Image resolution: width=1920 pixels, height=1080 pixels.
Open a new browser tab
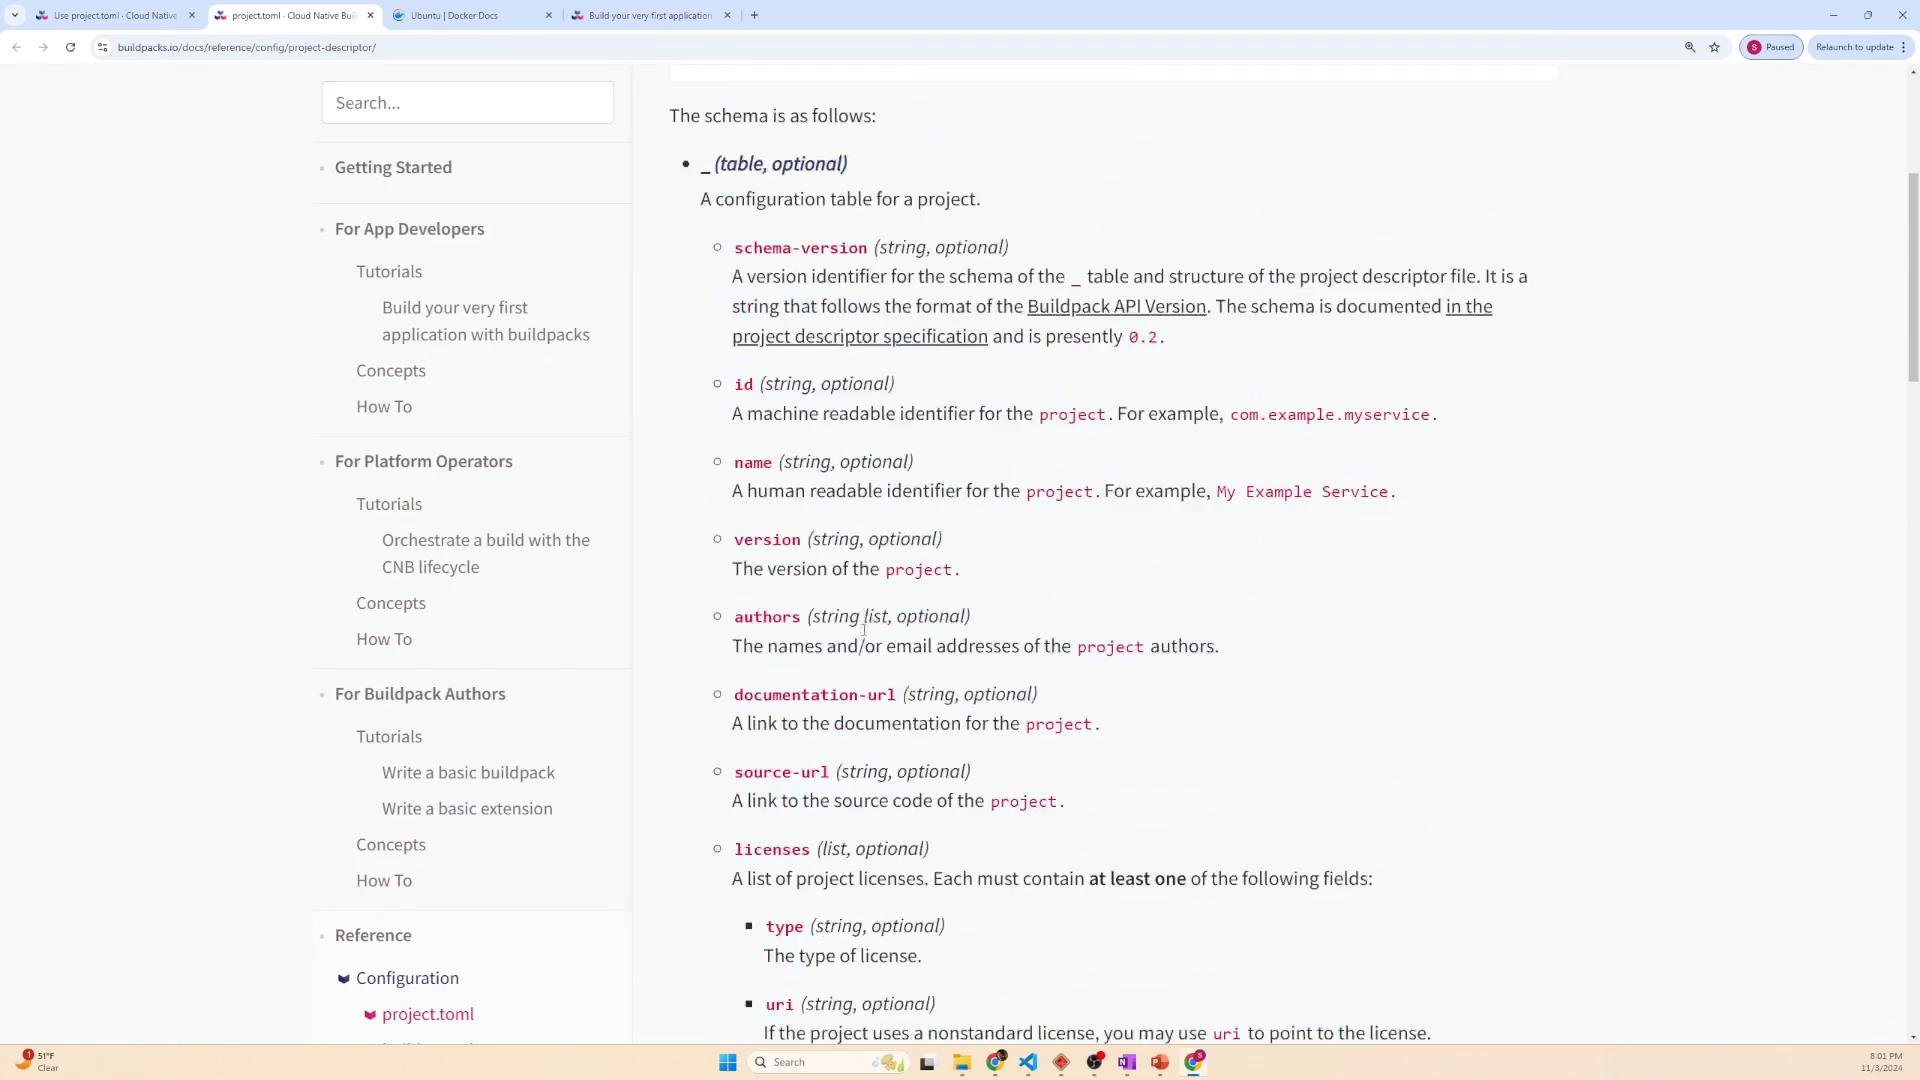[754, 15]
